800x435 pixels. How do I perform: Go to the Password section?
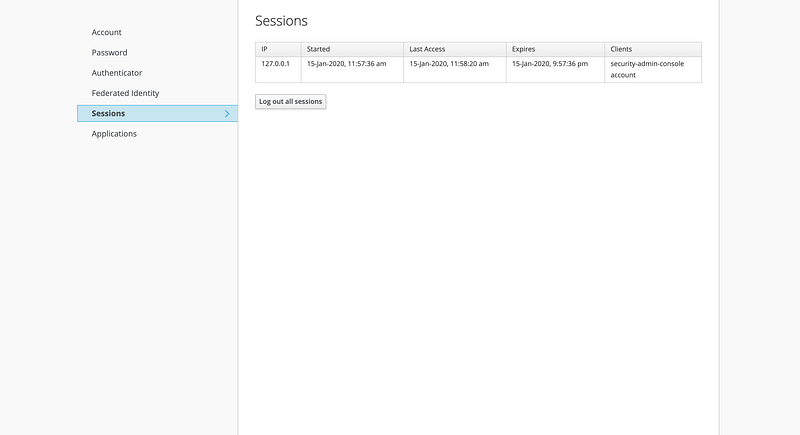(x=109, y=53)
